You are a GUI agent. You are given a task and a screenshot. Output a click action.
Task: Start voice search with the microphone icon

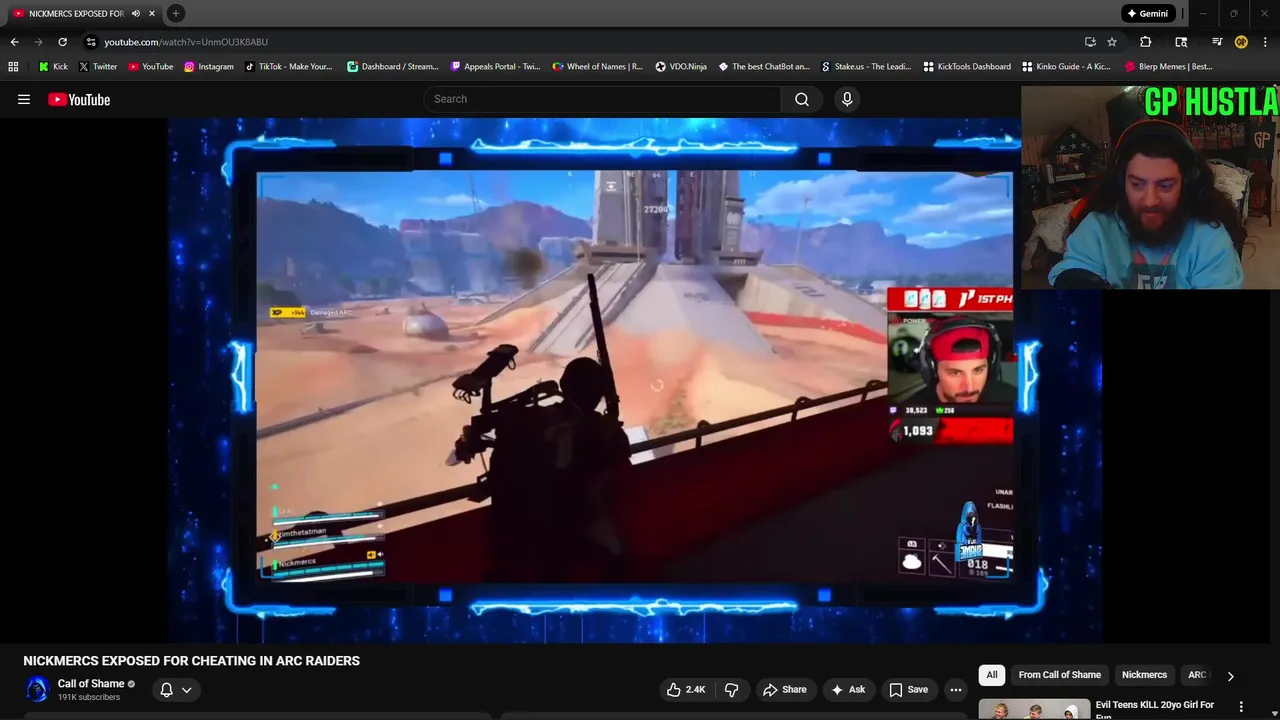847,99
